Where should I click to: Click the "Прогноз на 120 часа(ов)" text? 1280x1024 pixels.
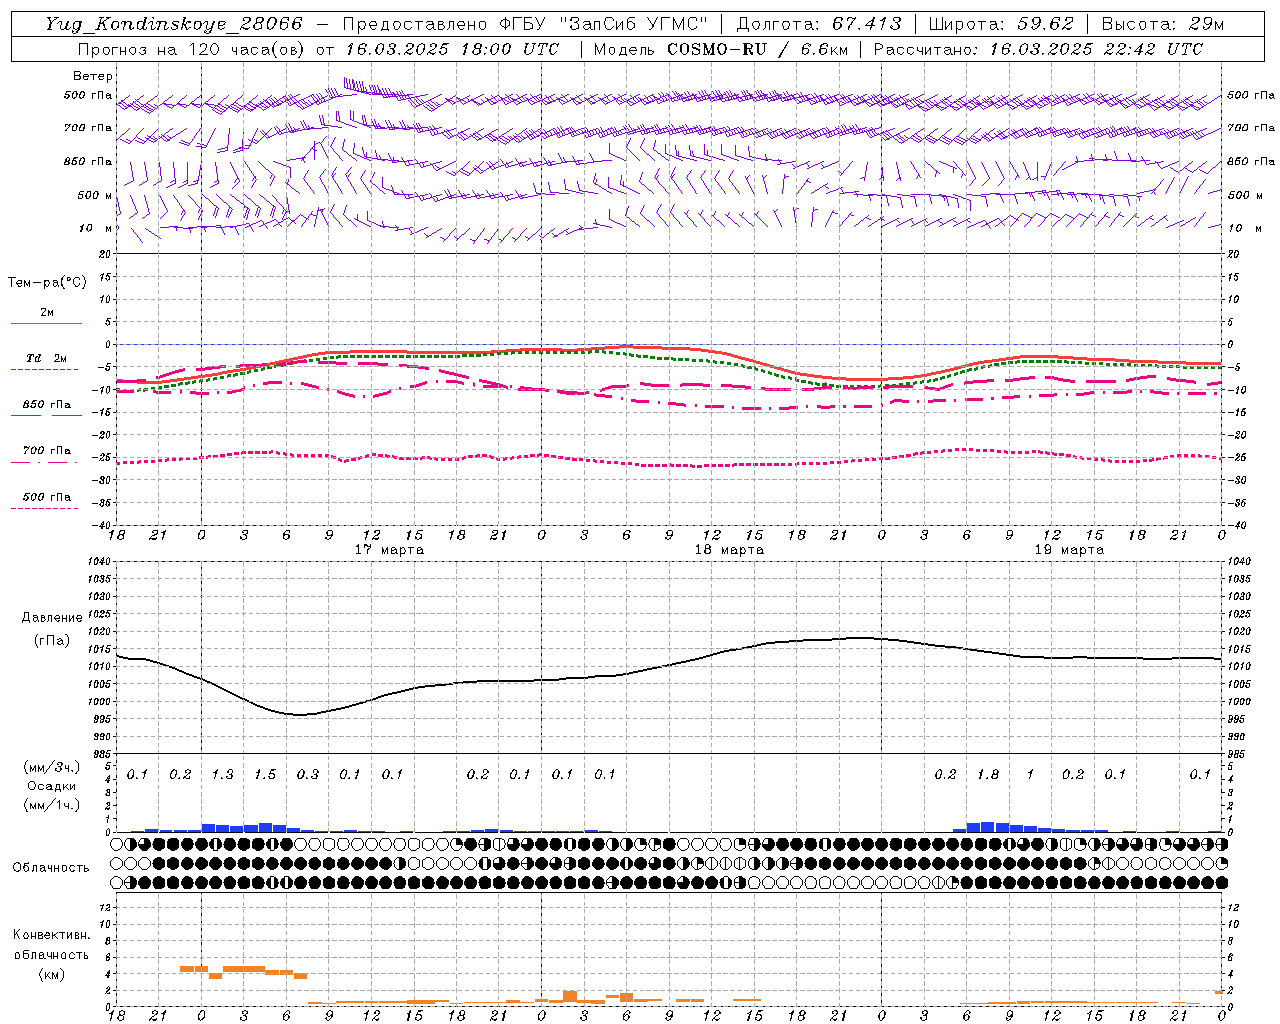tap(192, 49)
